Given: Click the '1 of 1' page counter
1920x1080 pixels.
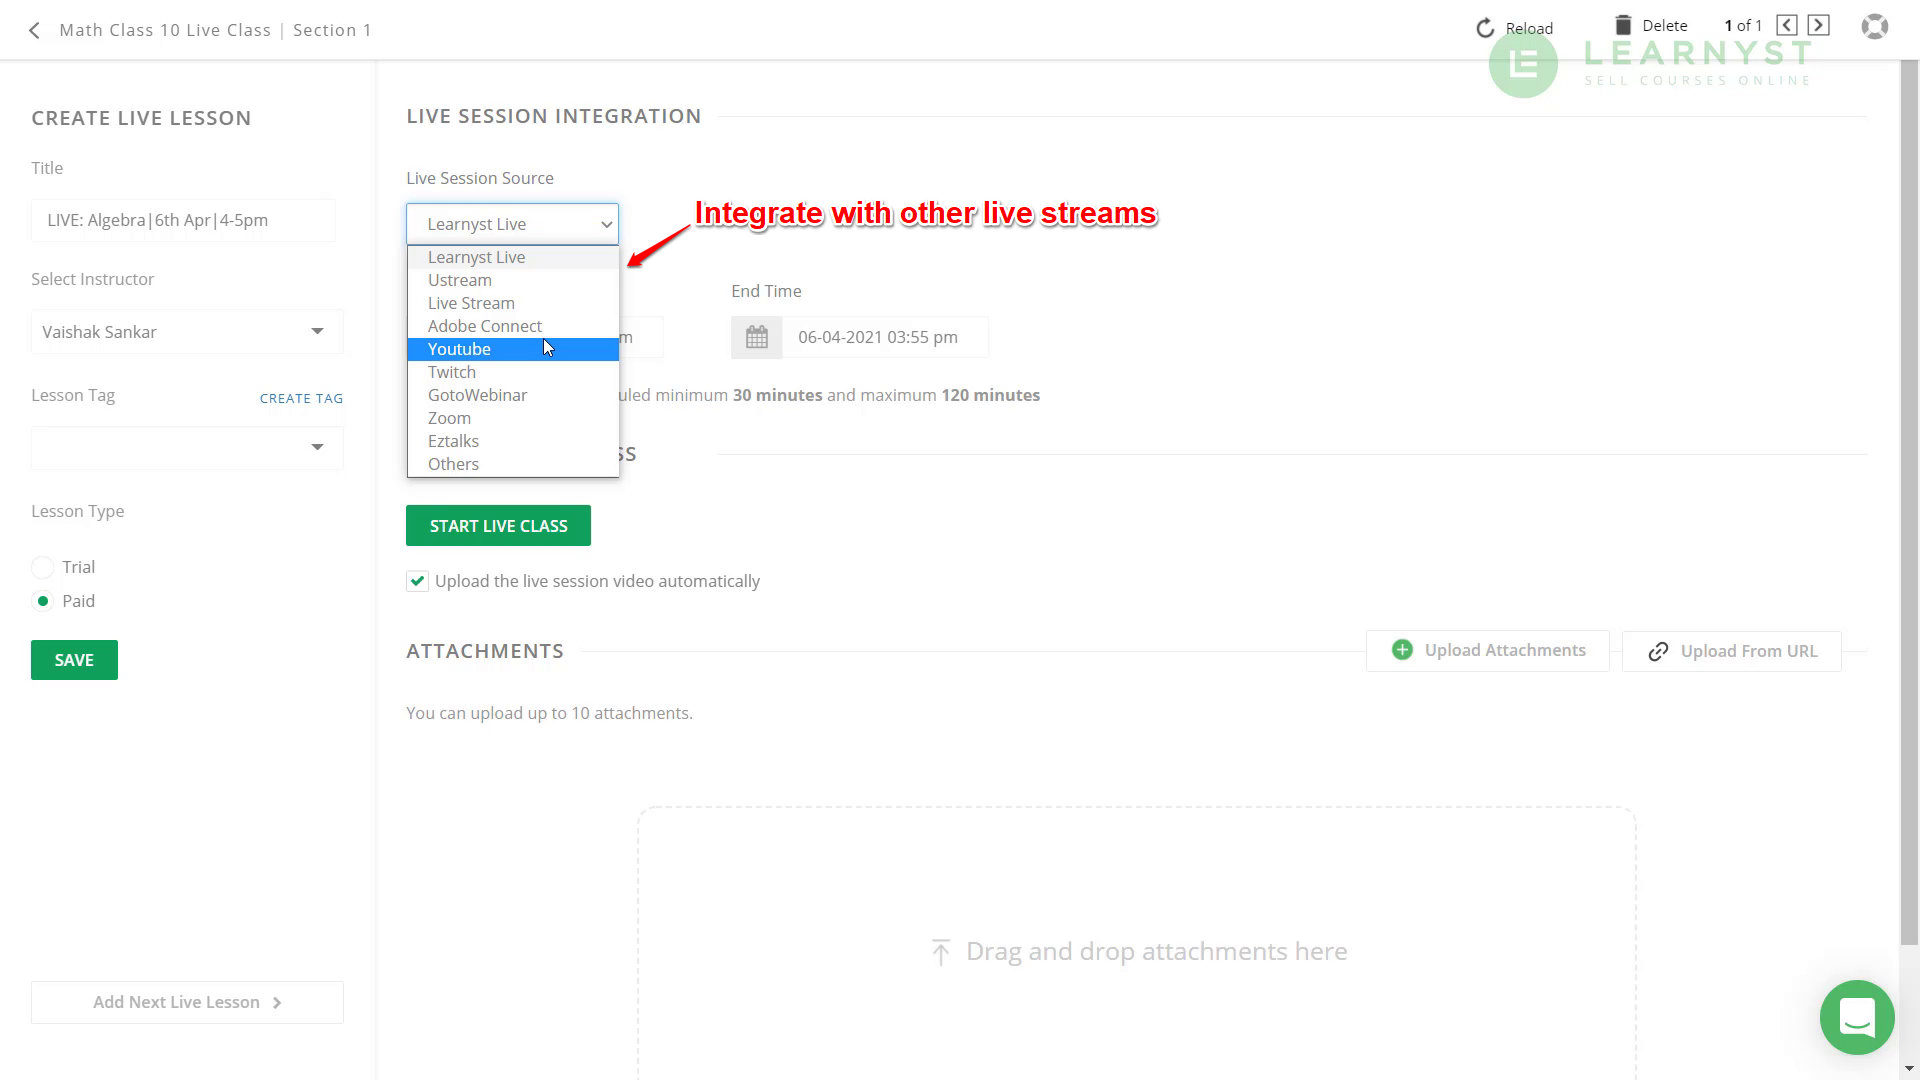Looking at the screenshot, I should pyautogui.click(x=1743, y=26).
